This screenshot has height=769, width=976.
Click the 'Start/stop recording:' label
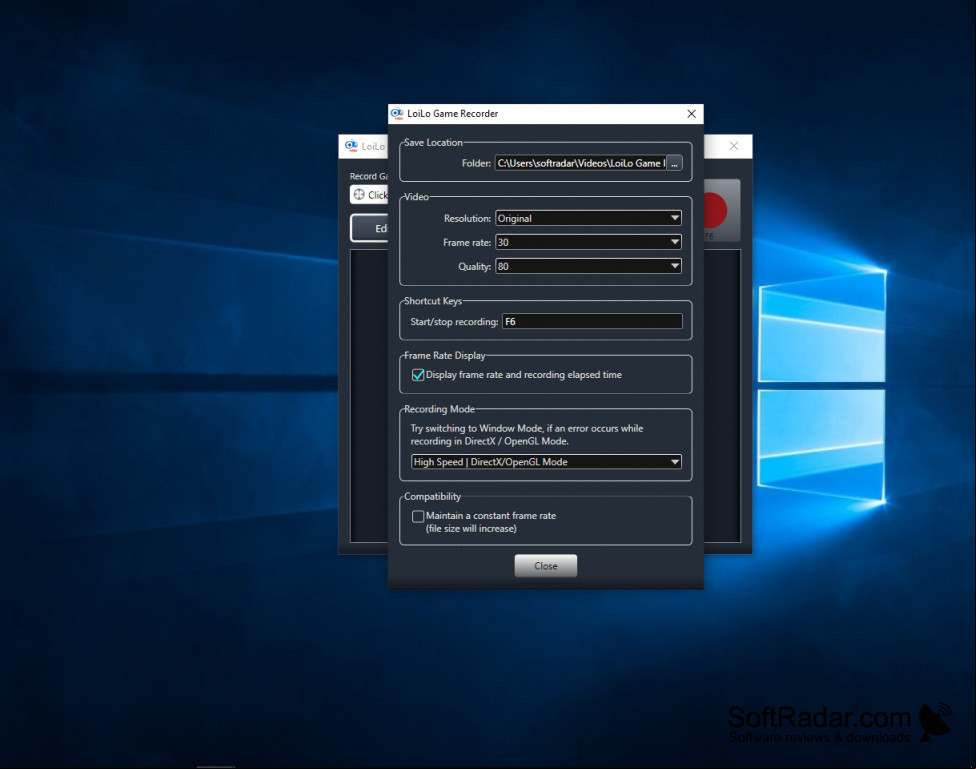point(454,322)
